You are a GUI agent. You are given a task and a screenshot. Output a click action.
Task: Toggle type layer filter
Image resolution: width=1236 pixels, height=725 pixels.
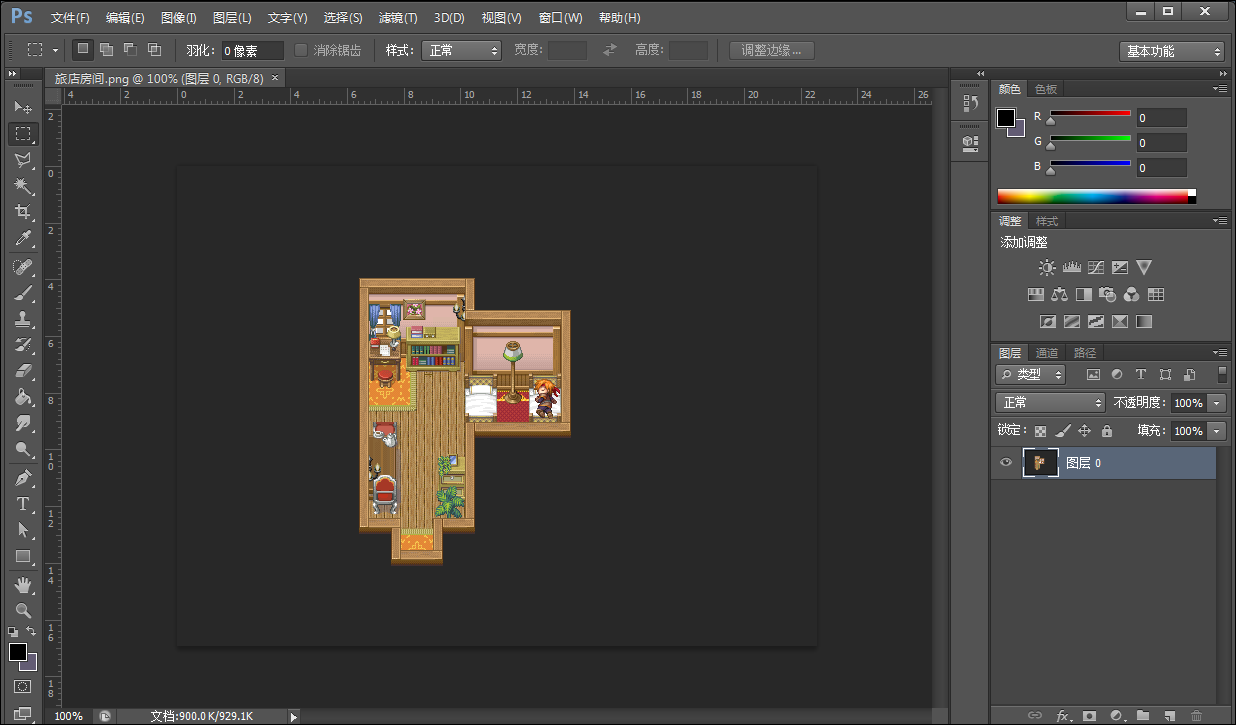(1141, 375)
